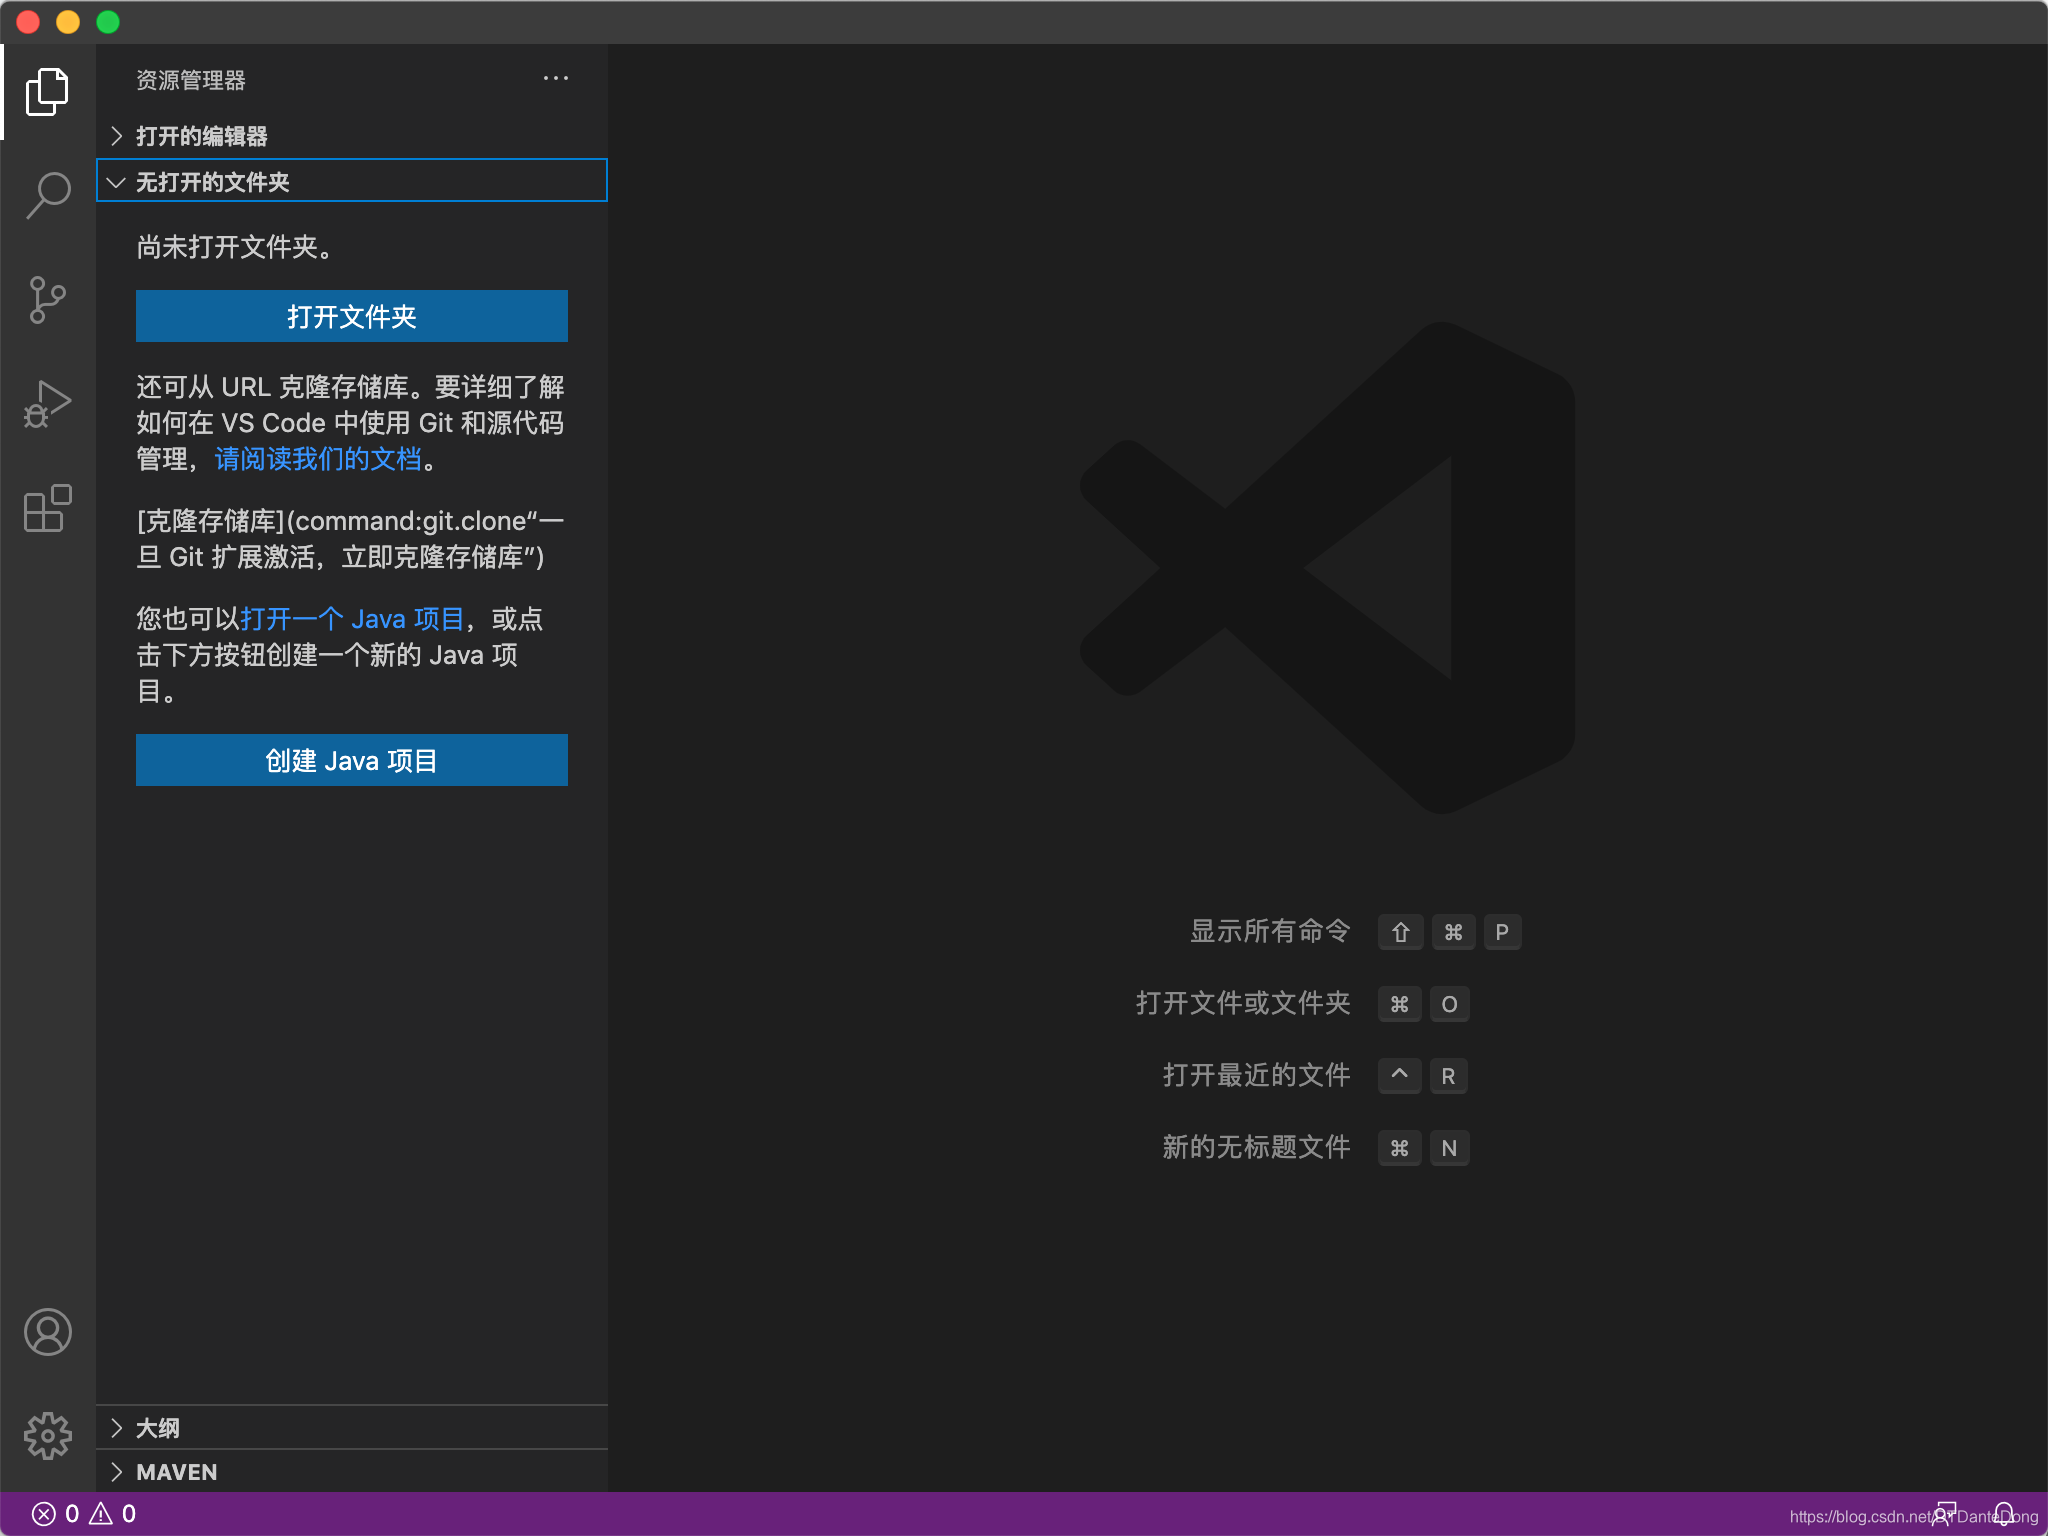Click the N key cap hint
Screen dimensions: 2048x1536
[x=1449, y=1148]
